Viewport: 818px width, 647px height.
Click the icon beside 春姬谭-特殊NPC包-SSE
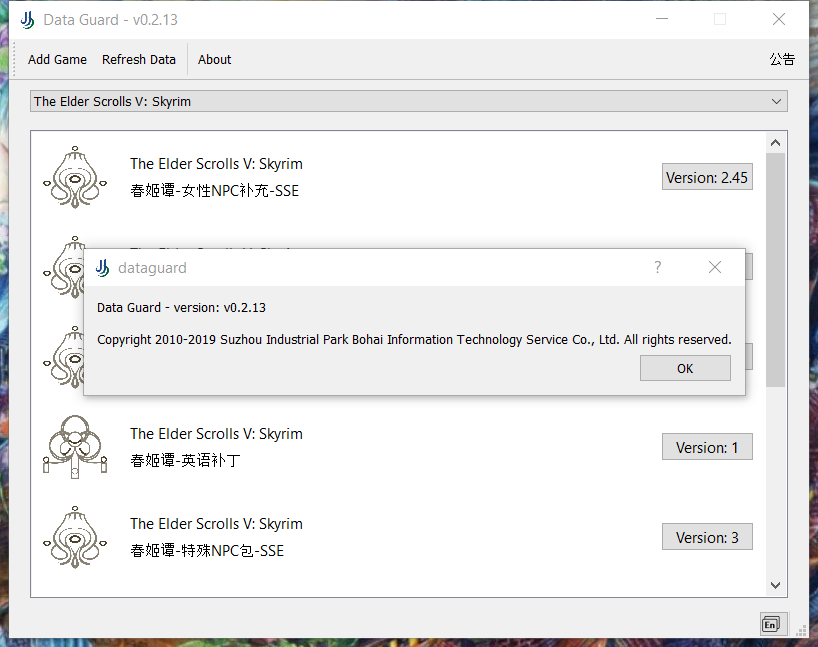(75, 537)
